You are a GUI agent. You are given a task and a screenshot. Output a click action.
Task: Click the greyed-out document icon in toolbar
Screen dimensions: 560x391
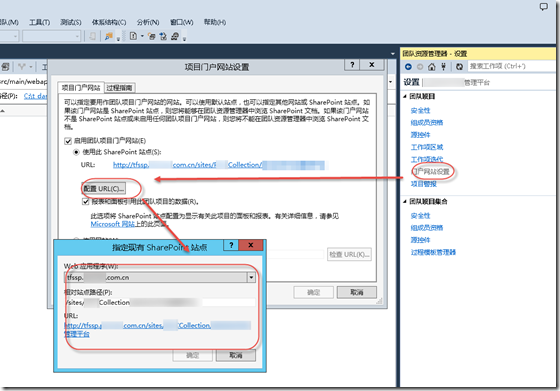[x=92, y=36]
